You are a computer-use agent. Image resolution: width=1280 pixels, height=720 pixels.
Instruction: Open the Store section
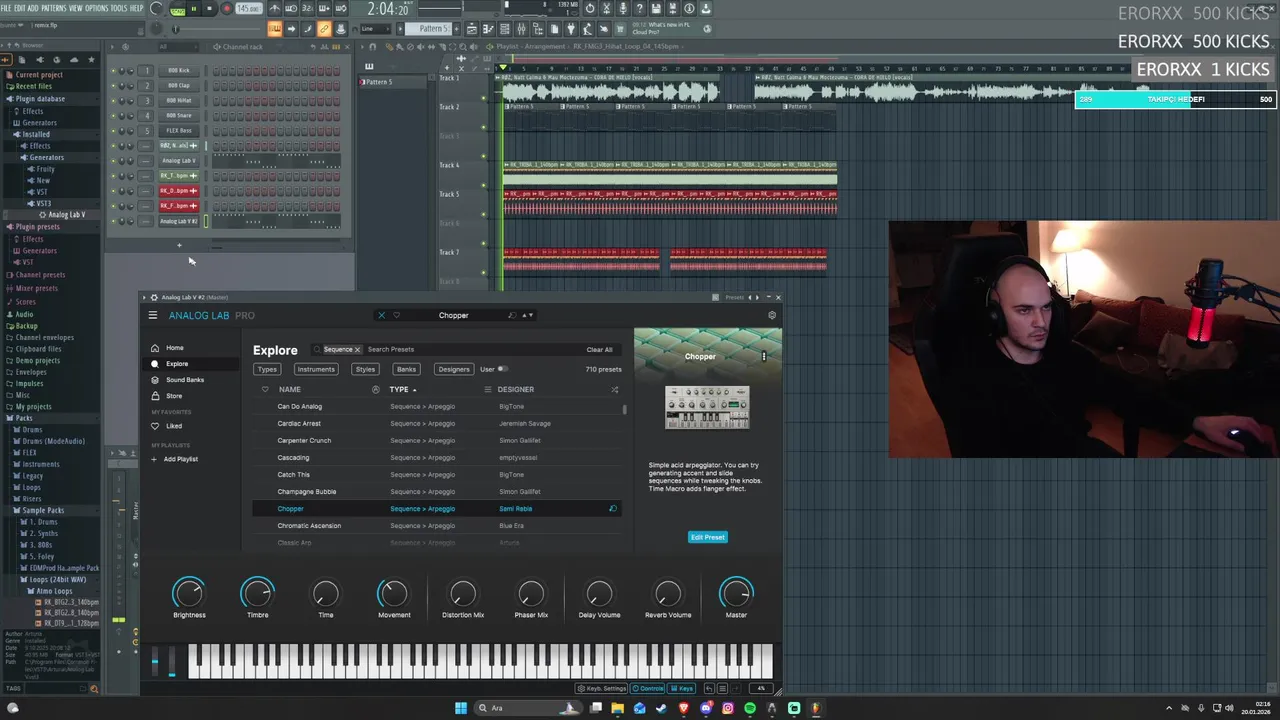174,396
